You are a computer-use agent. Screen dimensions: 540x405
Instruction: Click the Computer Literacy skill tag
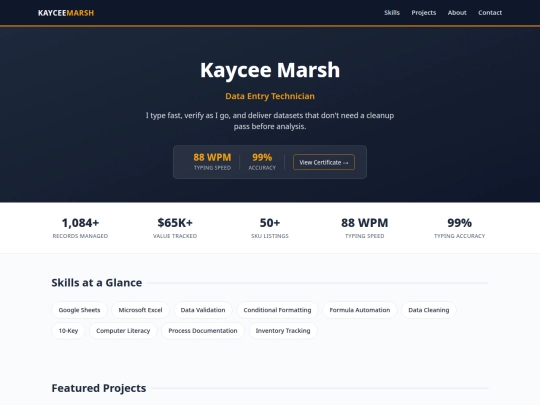click(x=123, y=331)
